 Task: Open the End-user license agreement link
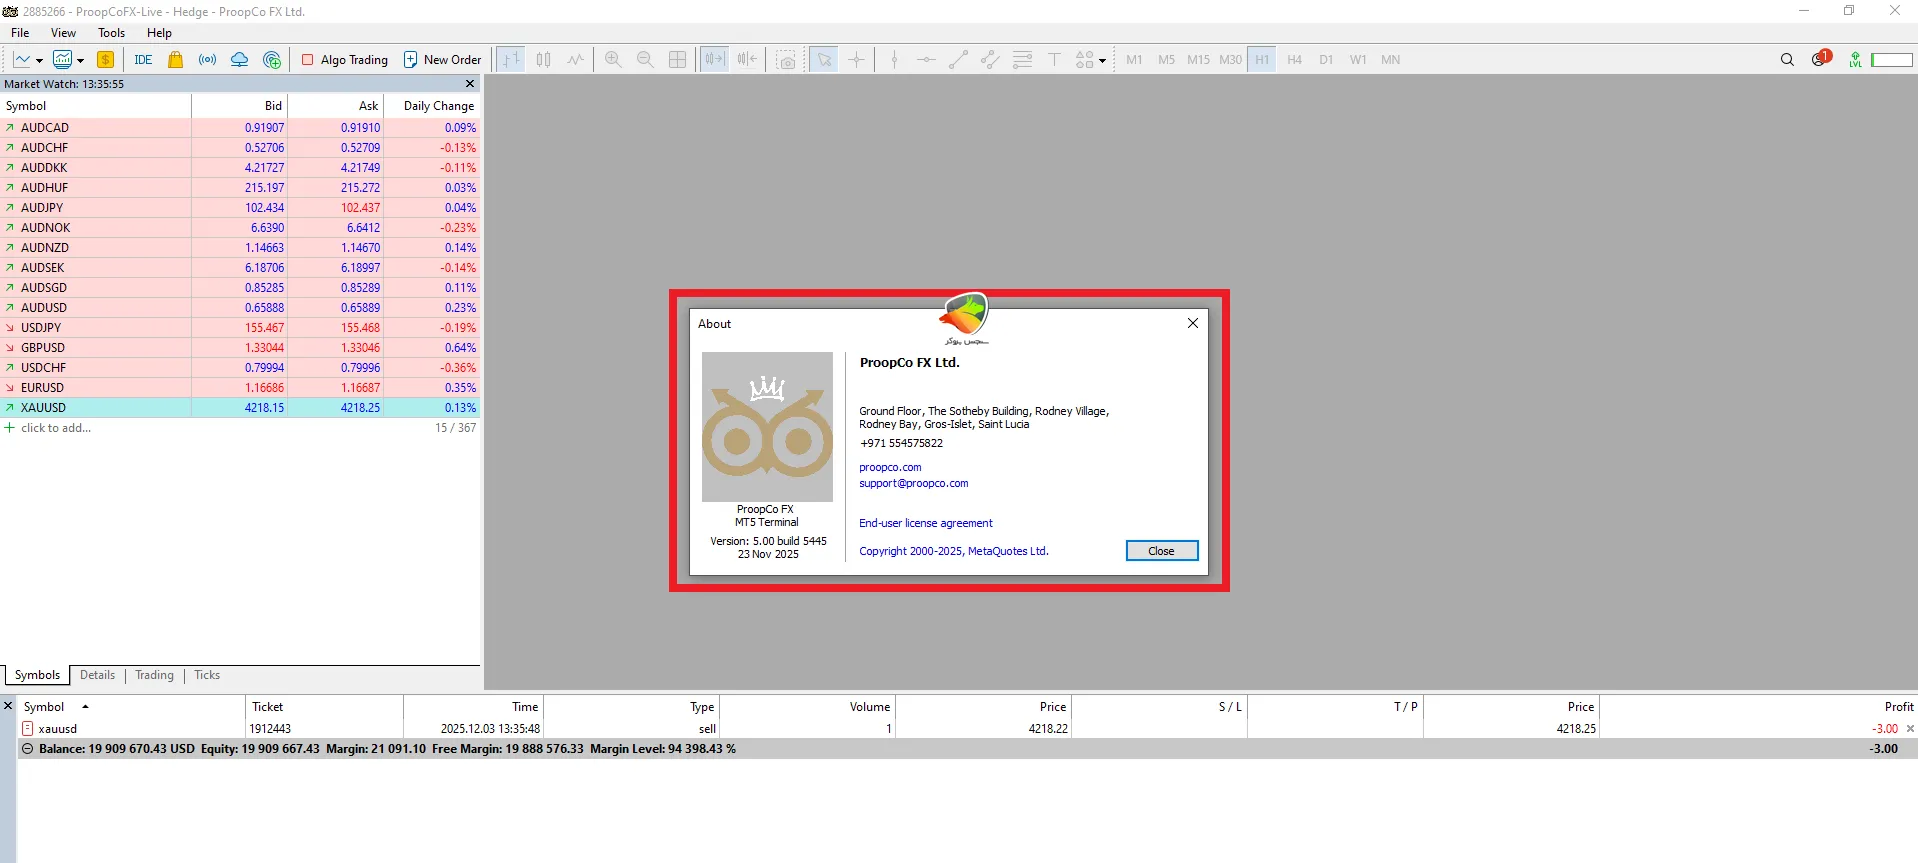[x=925, y=523]
